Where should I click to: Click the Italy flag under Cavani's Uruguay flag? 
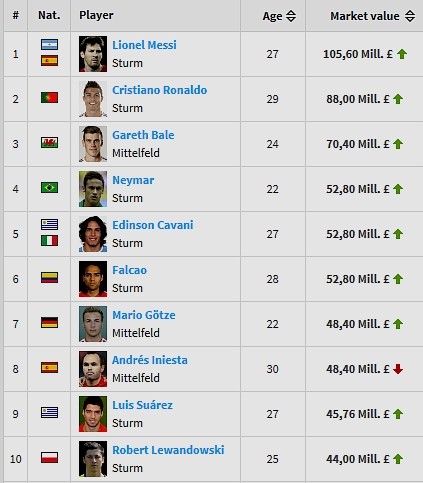[x=49, y=240]
